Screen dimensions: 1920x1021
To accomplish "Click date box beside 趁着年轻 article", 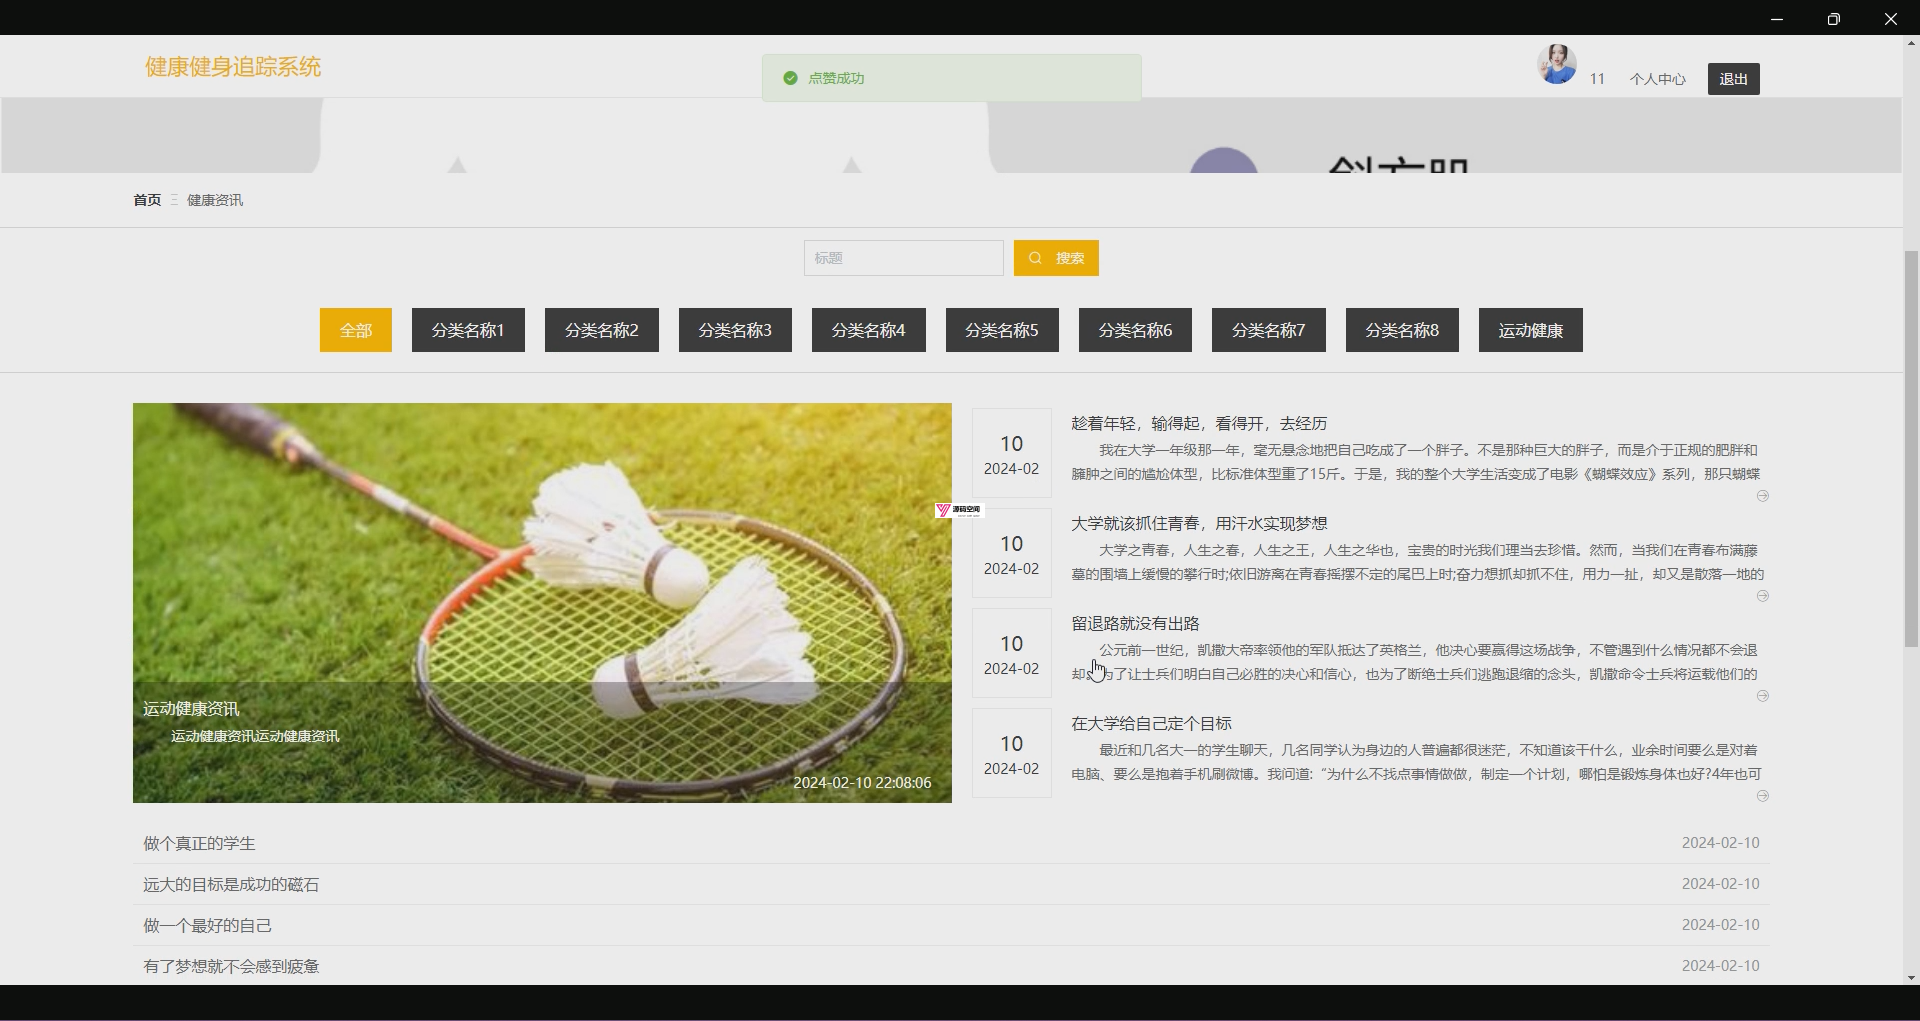I will pos(1012,453).
